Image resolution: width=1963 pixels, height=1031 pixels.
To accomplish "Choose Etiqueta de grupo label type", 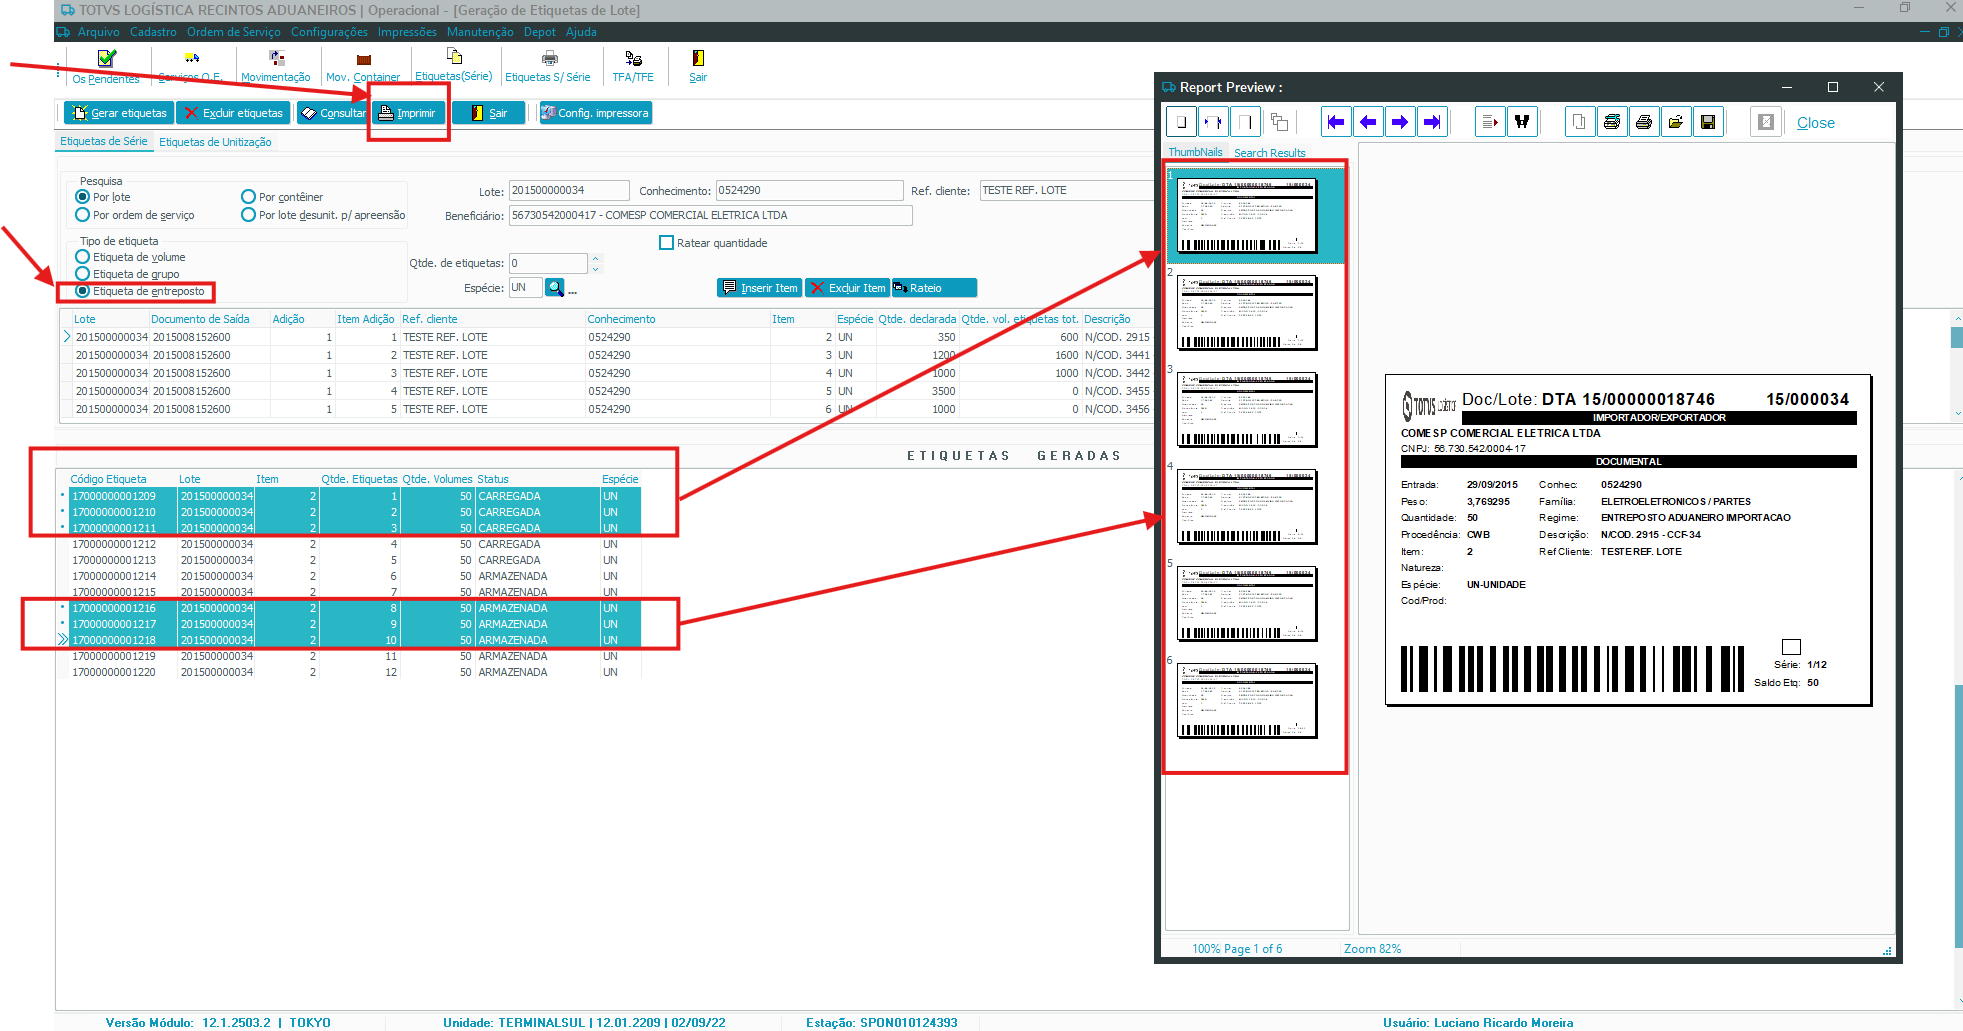I will (83, 274).
